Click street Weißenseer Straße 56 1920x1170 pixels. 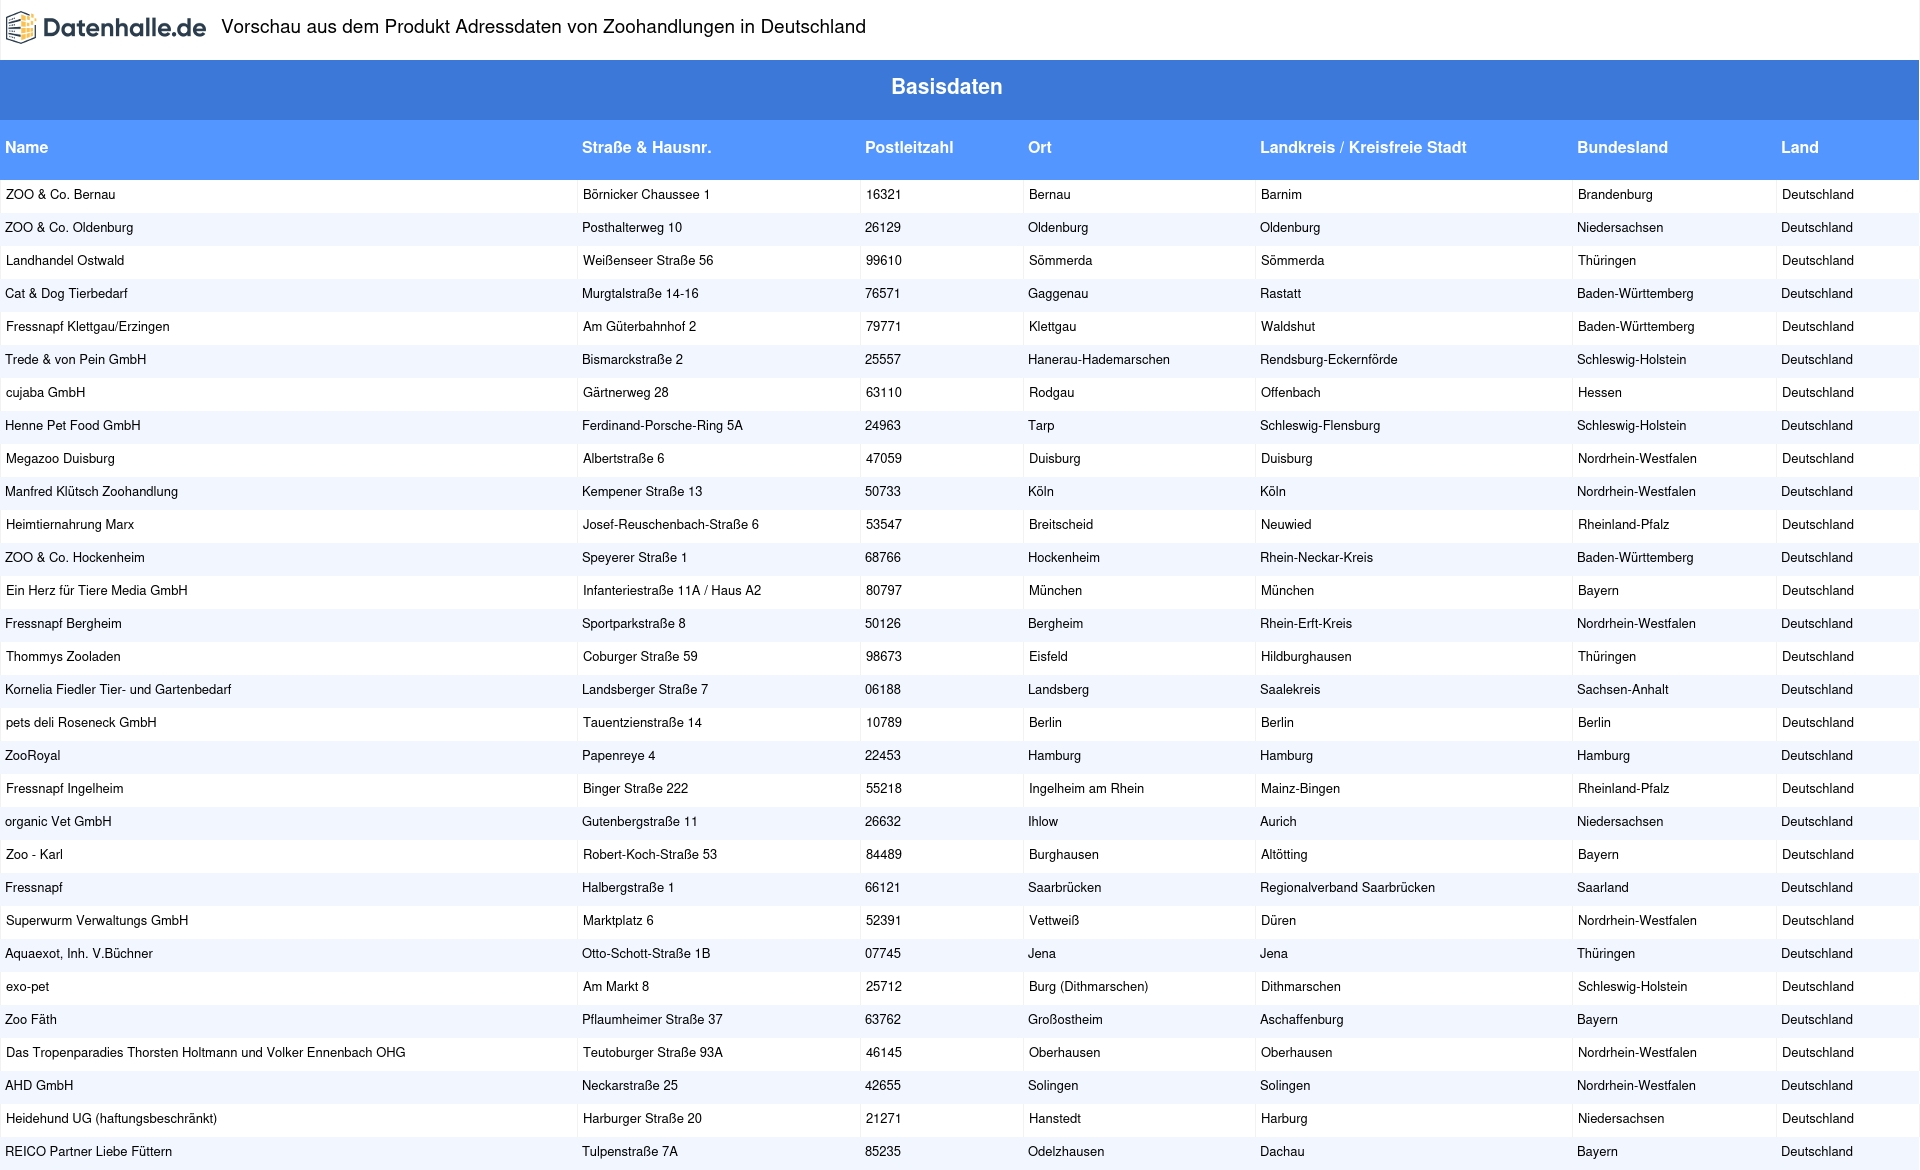click(x=648, y=261)
